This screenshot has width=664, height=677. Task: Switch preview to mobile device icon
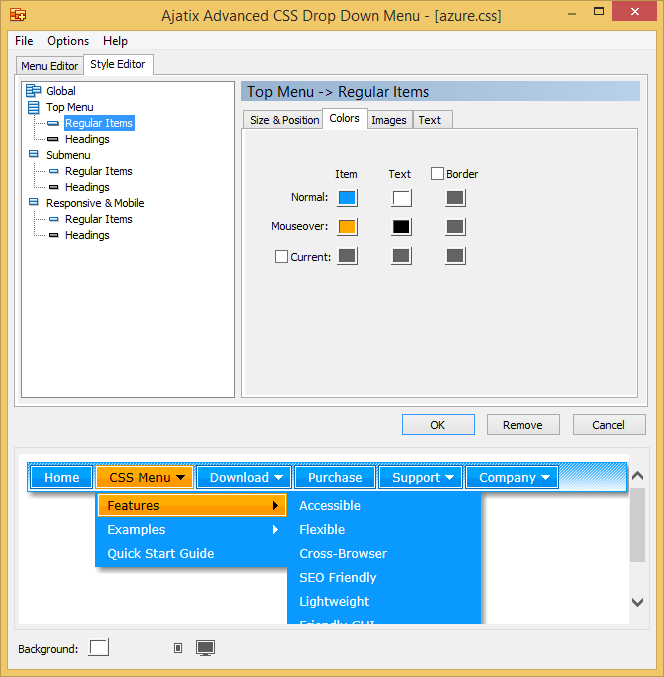click(178, 648)
